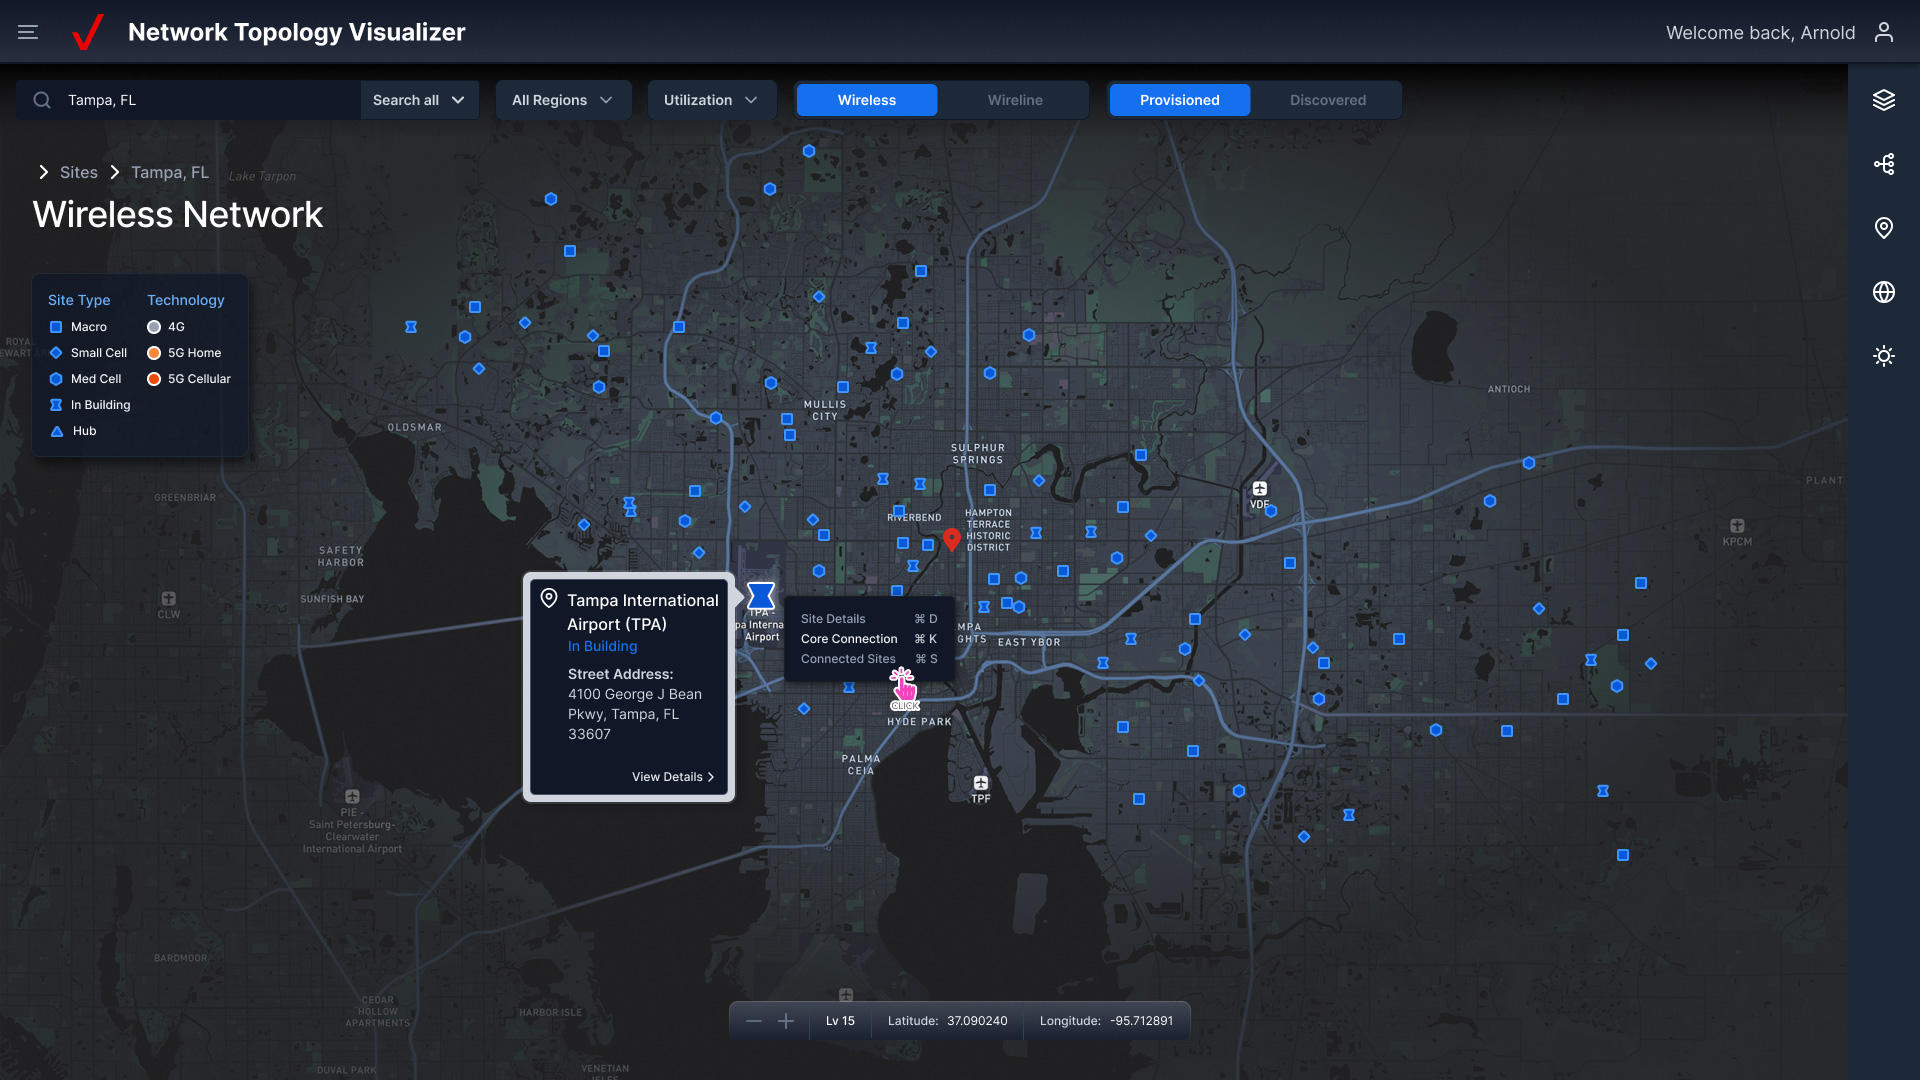Open the Utilization dropdown
The image size is (1920, 1080).
(712, 100)
